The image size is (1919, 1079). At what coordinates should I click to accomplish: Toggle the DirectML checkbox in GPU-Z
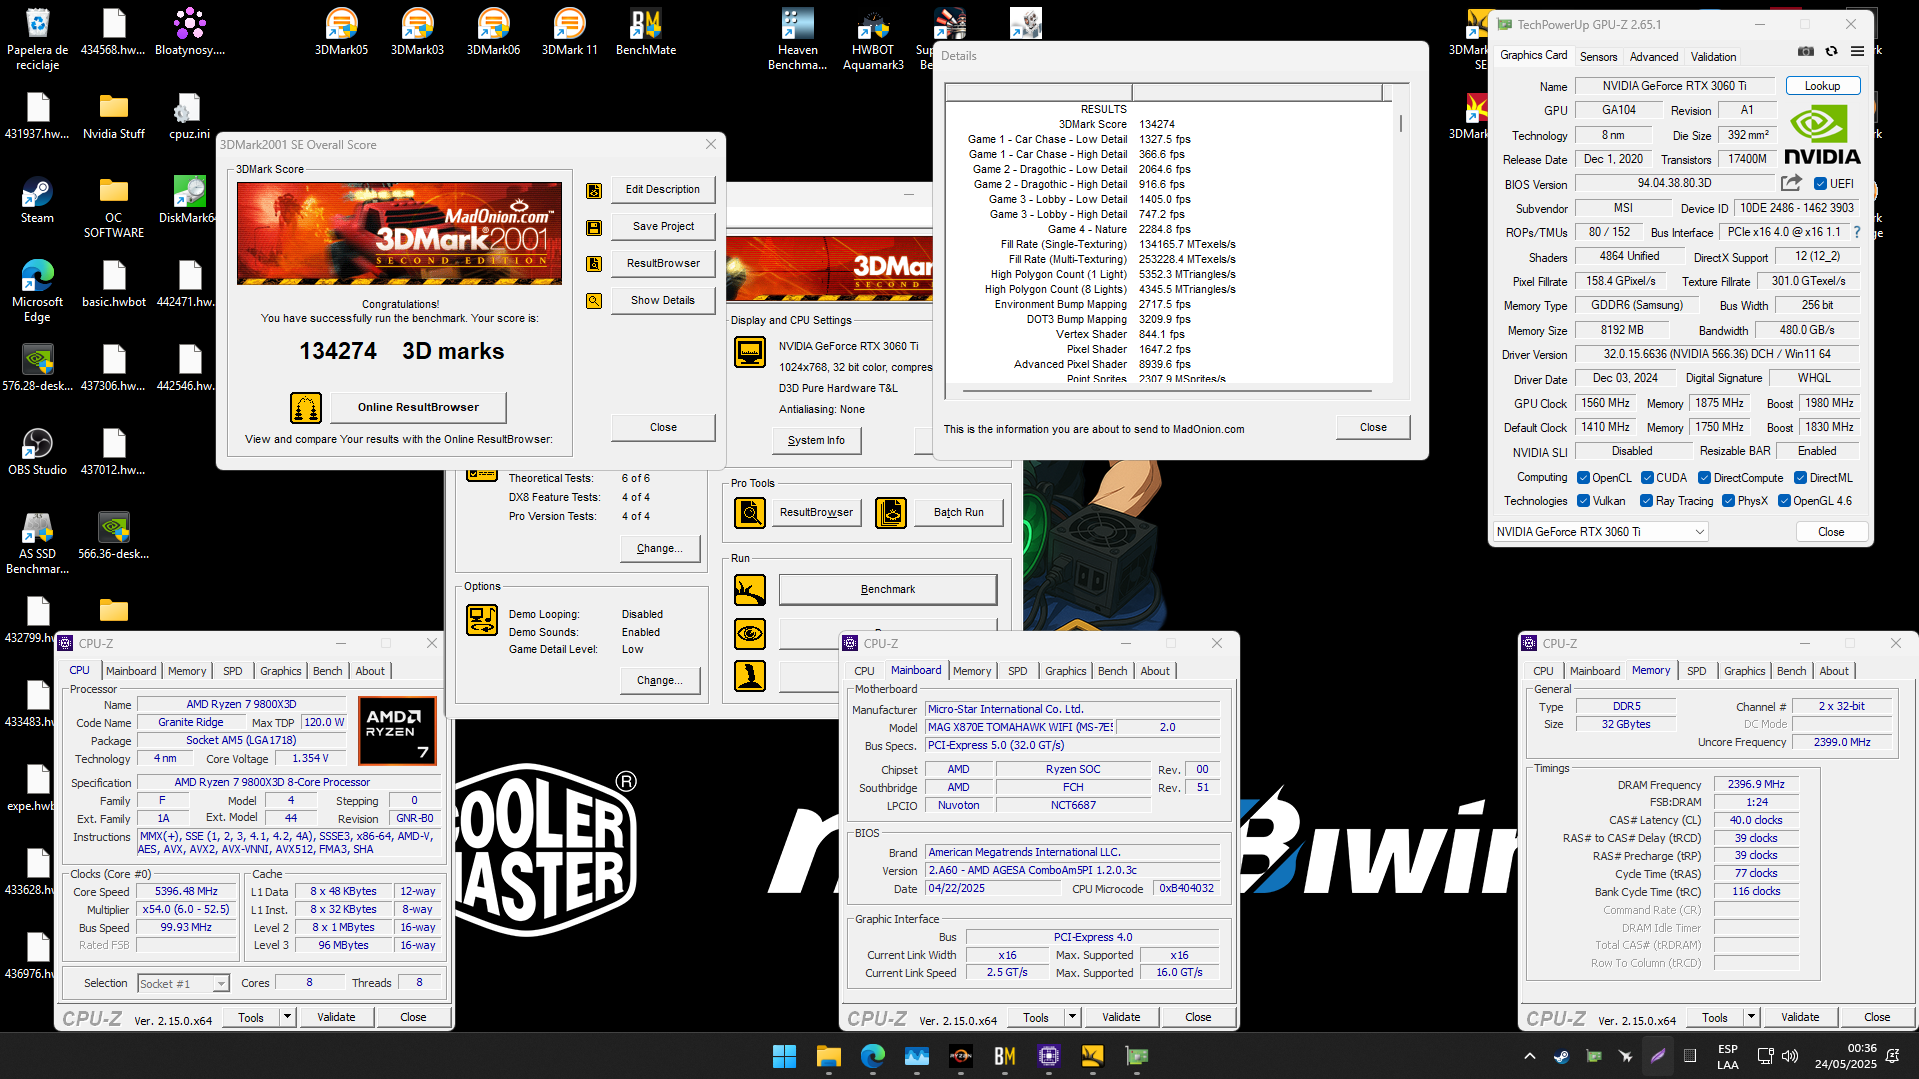(x=1800, y=478)
